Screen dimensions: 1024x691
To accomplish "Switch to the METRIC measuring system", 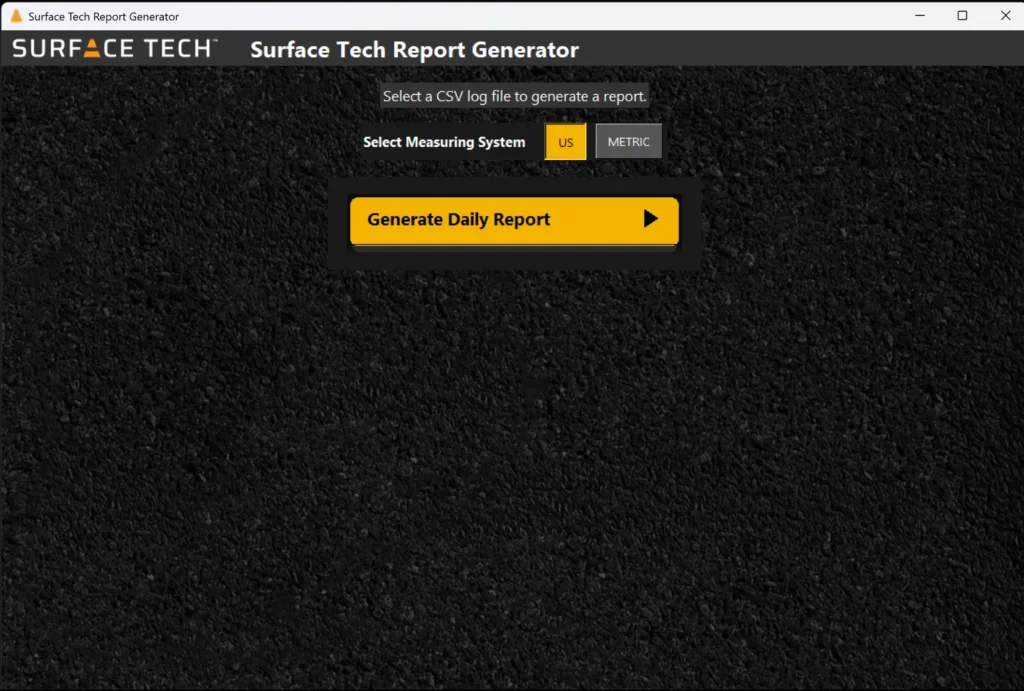I will click(x=628, y=142).
